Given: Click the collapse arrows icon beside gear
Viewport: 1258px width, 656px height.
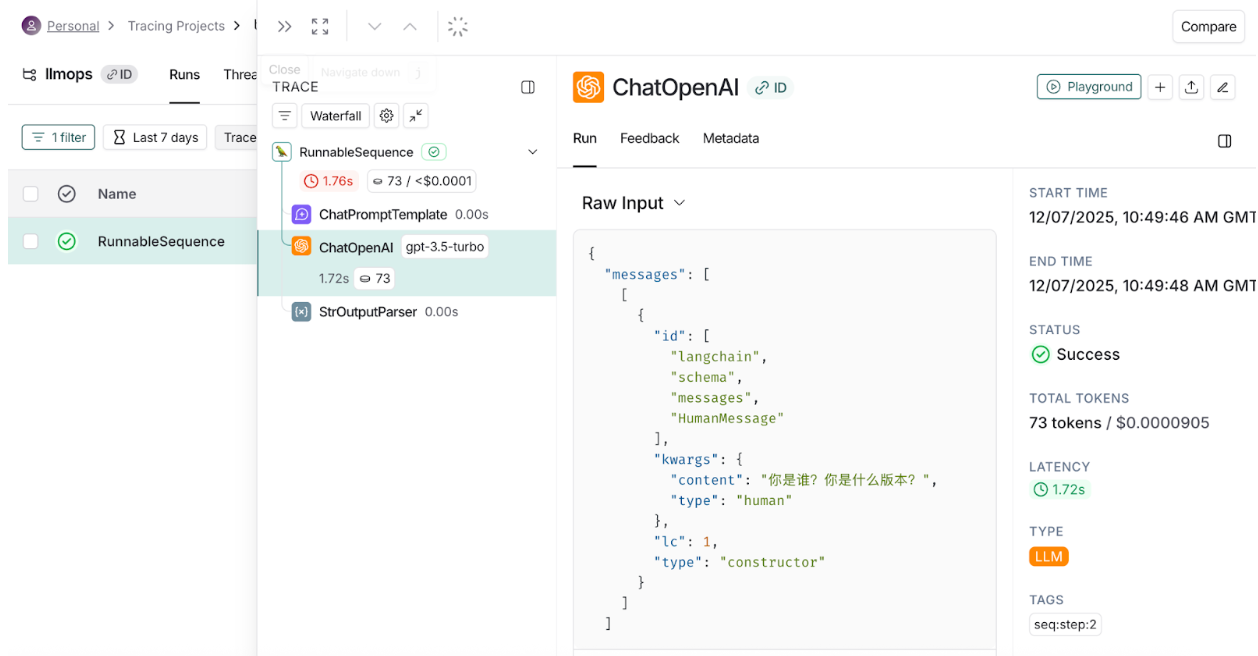Looking at the screenshot, I should coord(416,116).
